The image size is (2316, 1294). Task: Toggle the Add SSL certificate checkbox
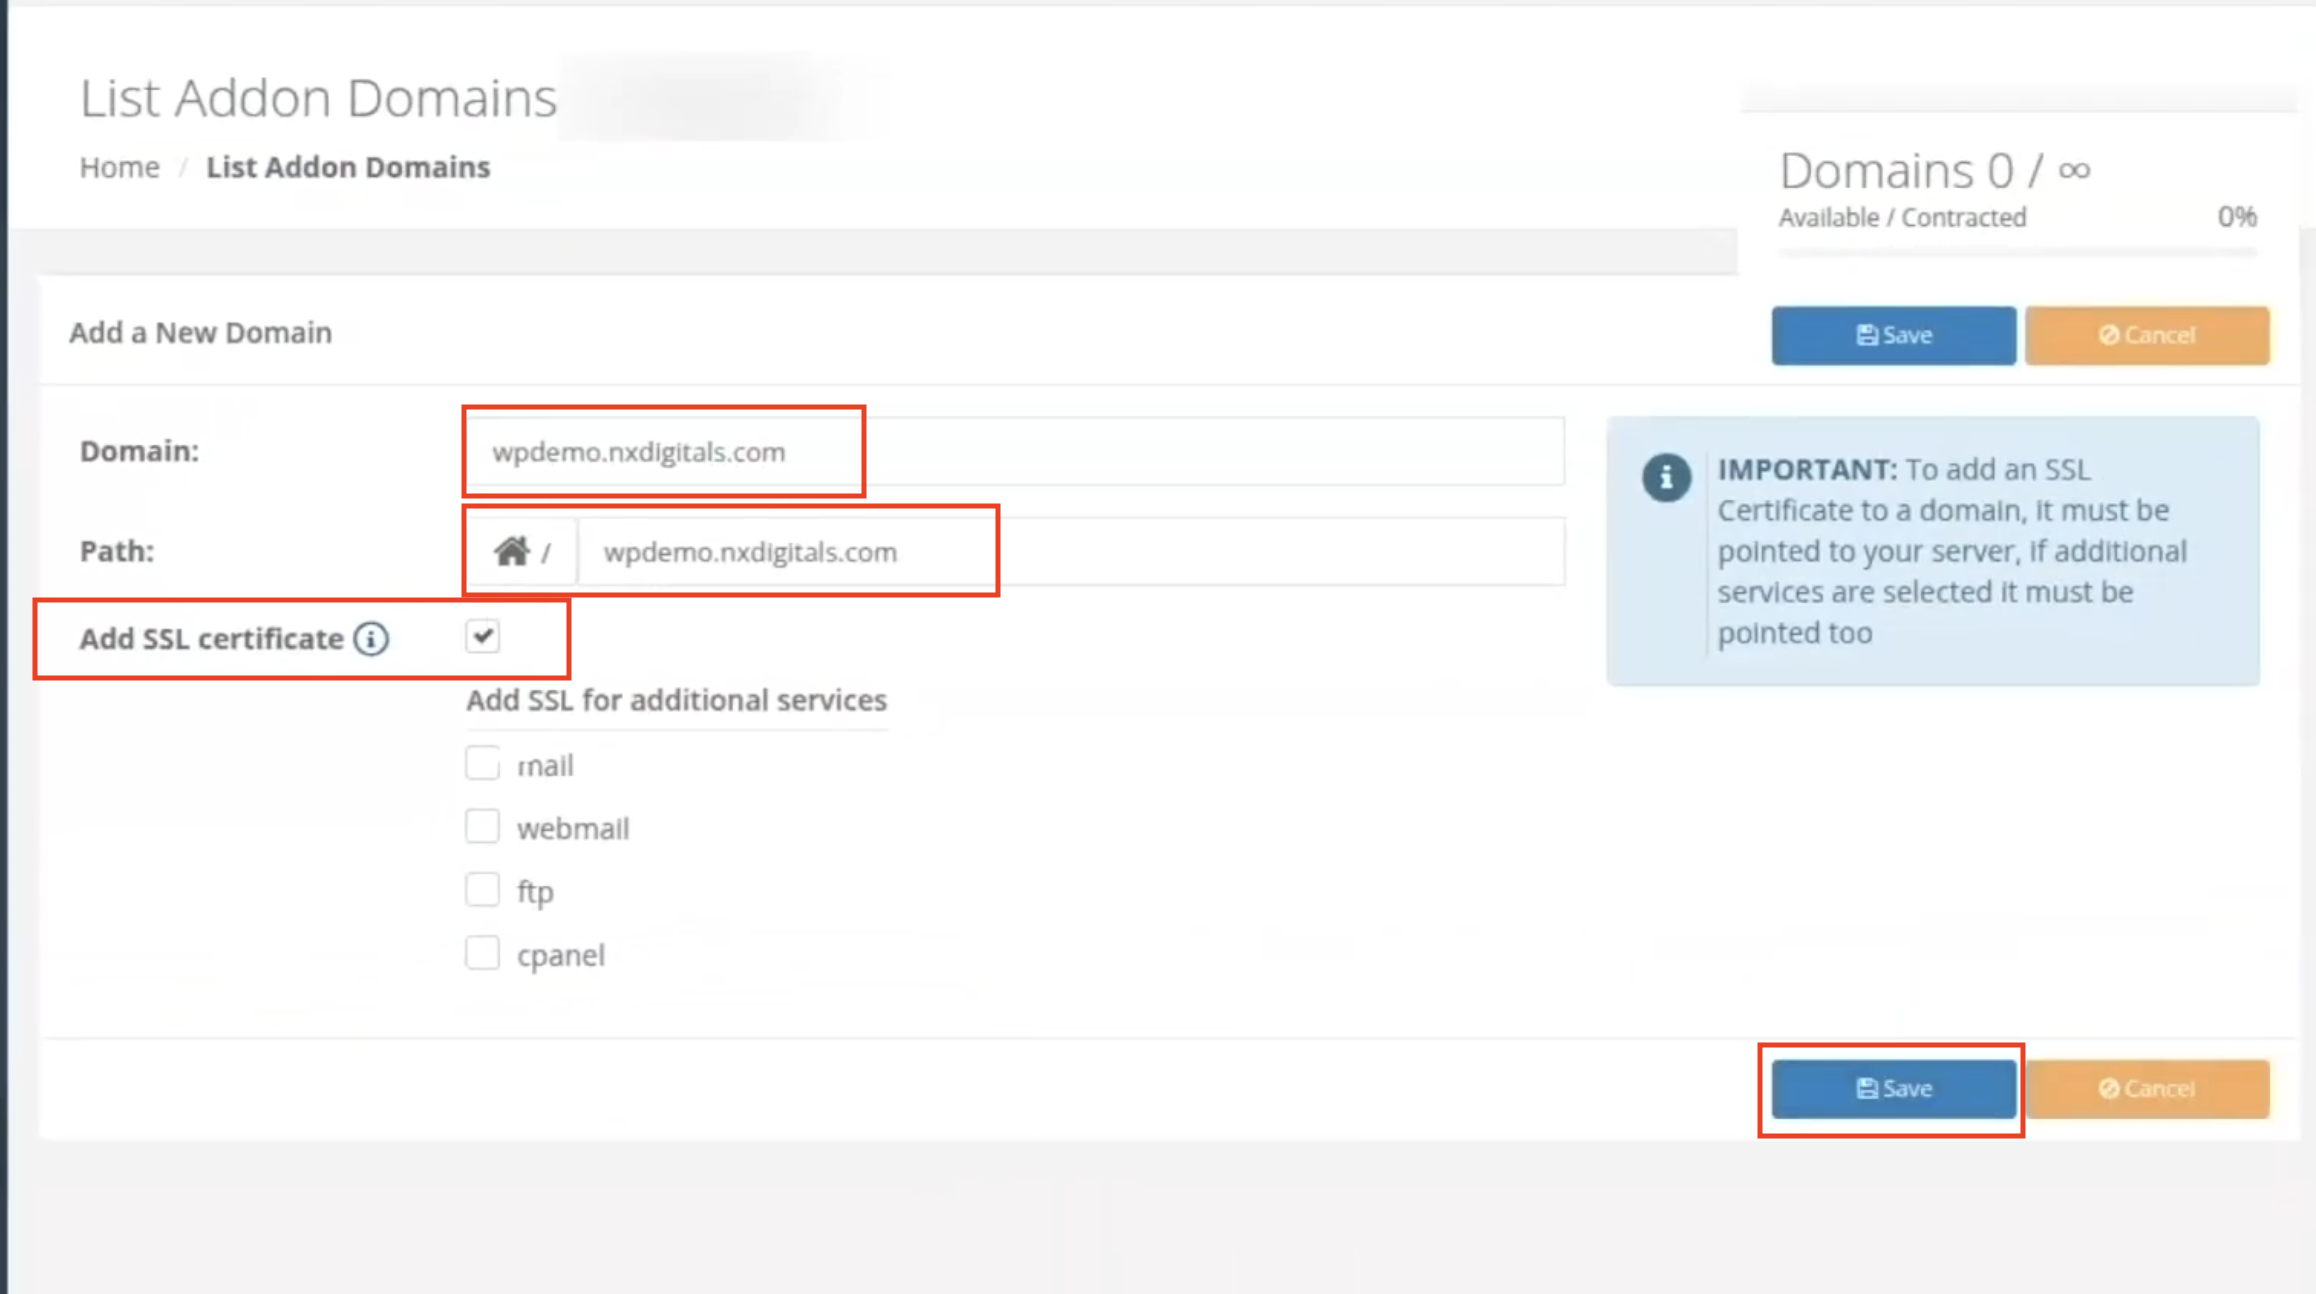482,636
